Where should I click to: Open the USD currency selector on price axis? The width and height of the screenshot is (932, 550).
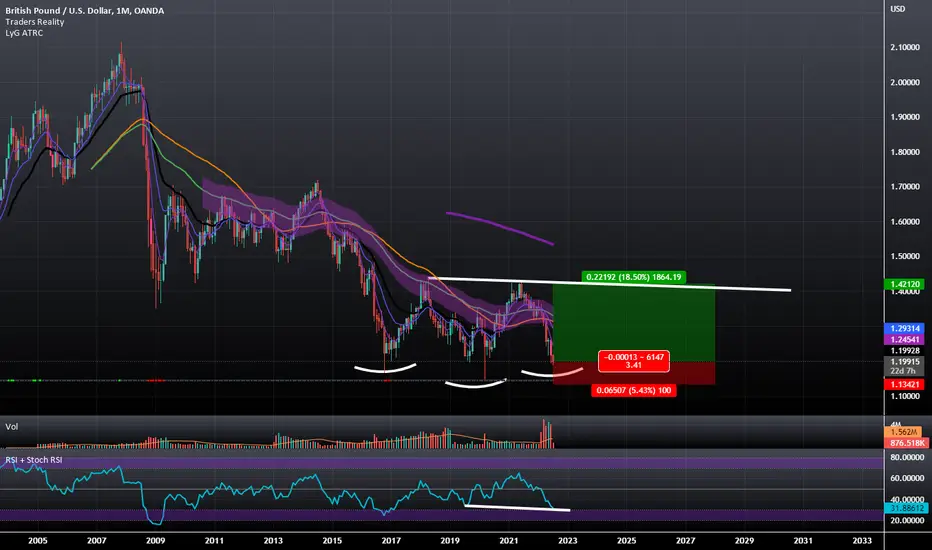(x=898, y=9)
